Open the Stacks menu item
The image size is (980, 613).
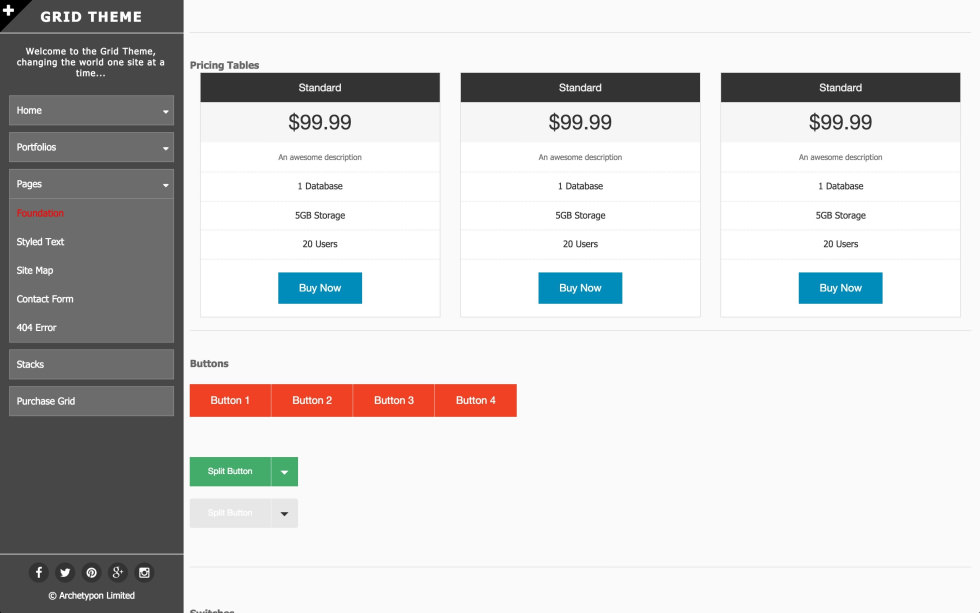[x=91, y=364]
